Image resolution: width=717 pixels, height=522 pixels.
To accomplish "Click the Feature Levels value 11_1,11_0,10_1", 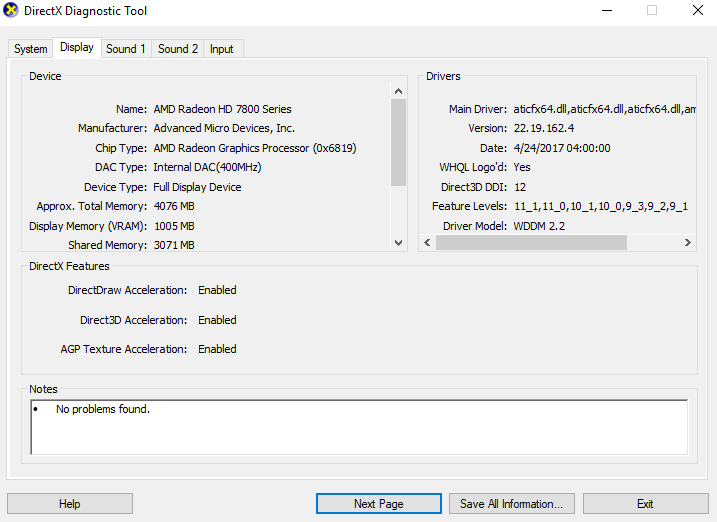I will click(x=601, y=206).
